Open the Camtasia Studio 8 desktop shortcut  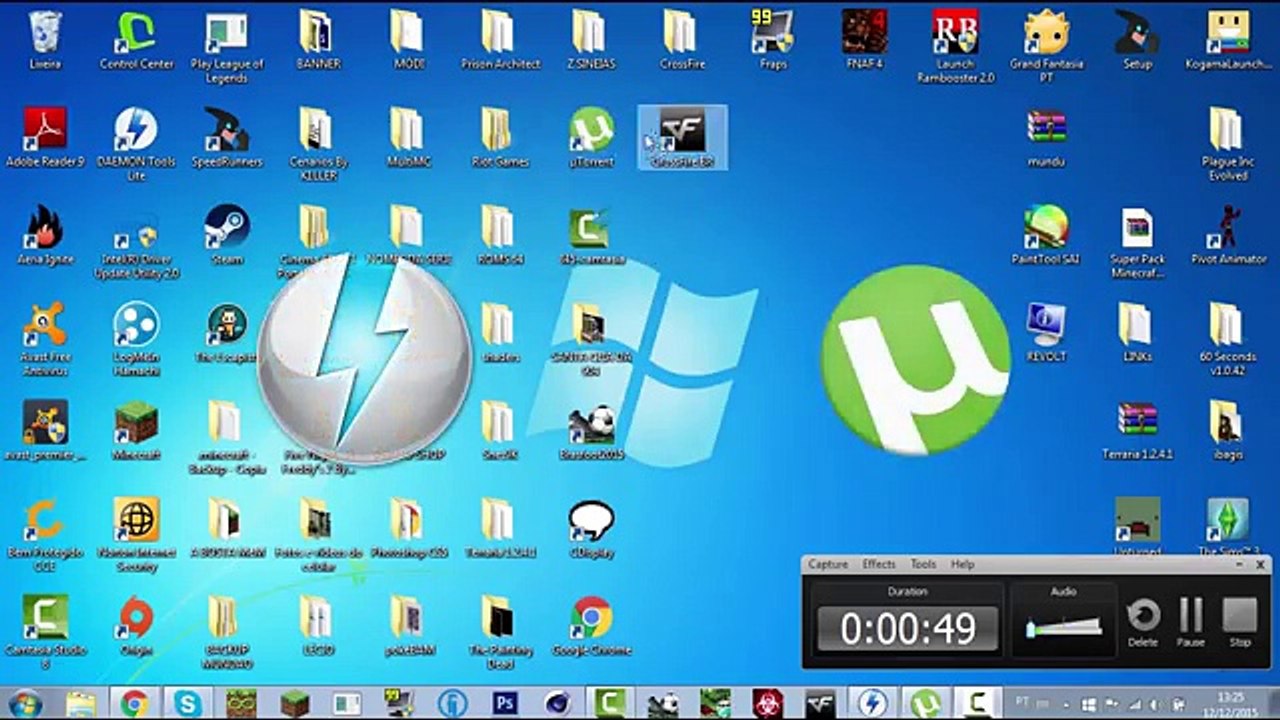(x=45, y=633)
